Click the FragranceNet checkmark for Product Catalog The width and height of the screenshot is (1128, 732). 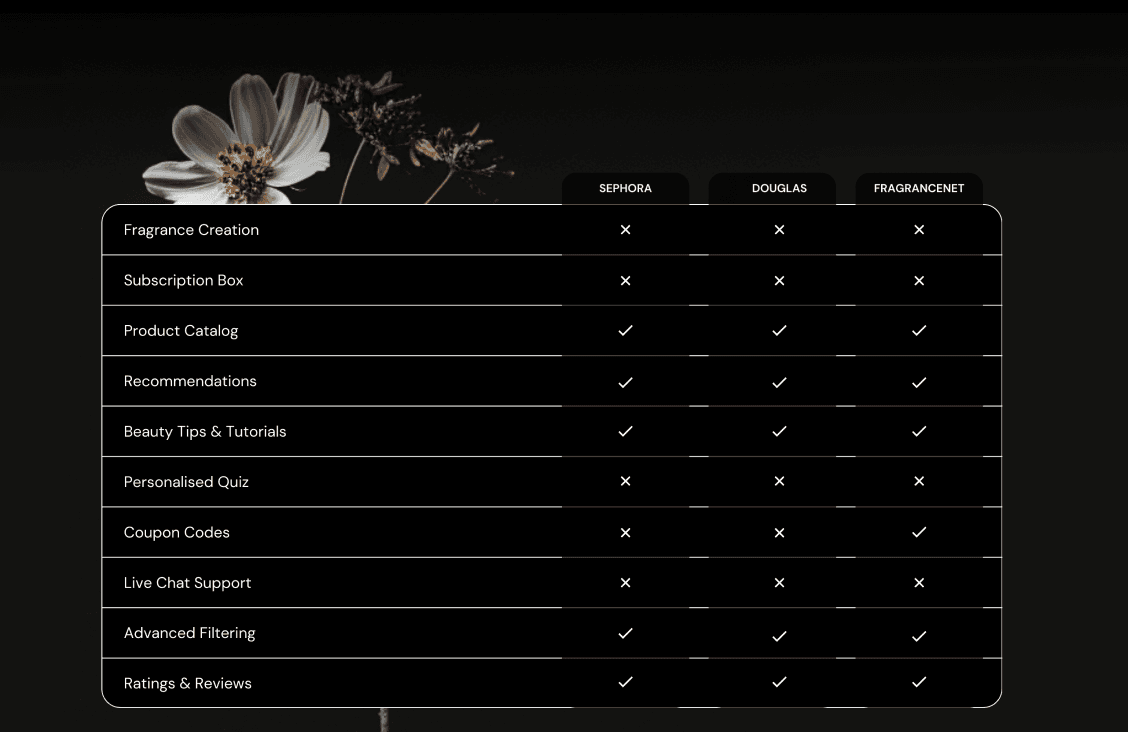(919, 330)
